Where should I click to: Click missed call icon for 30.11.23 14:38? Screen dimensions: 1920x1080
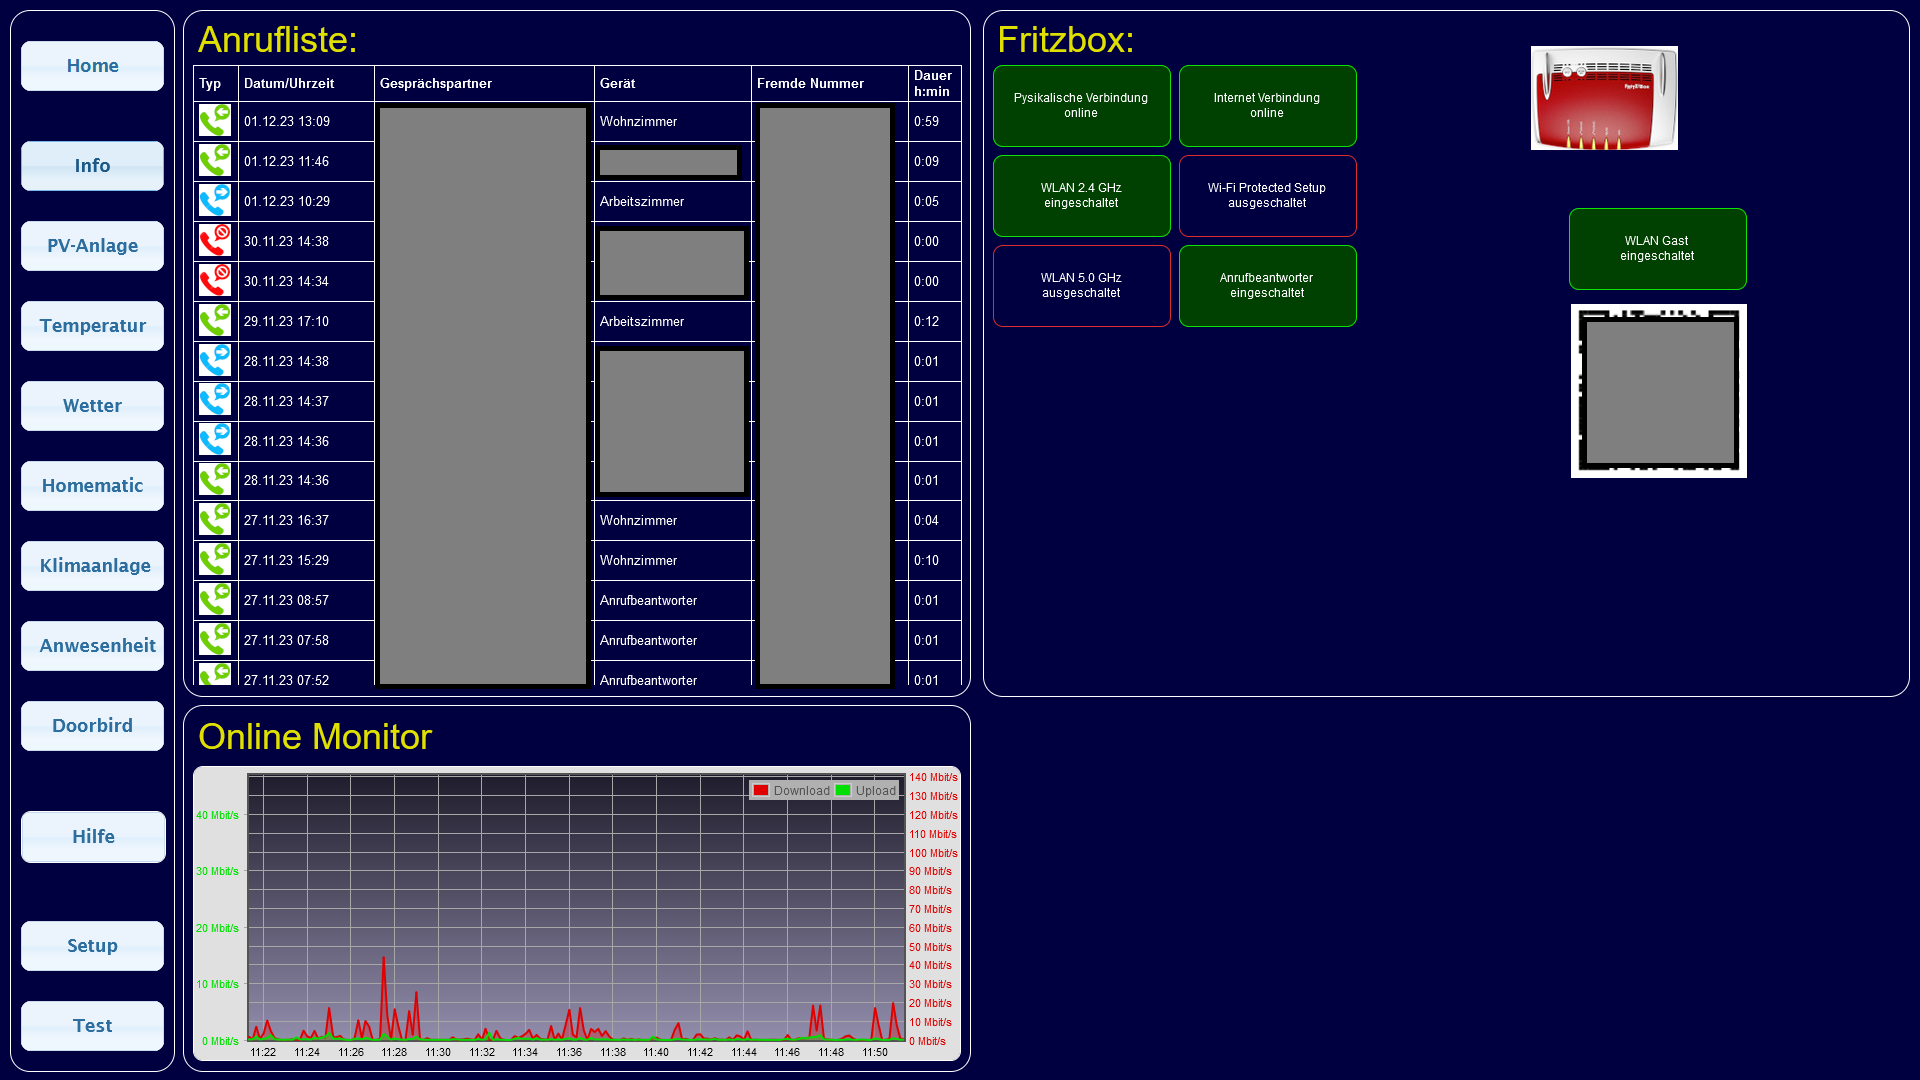tap(215, 241)
